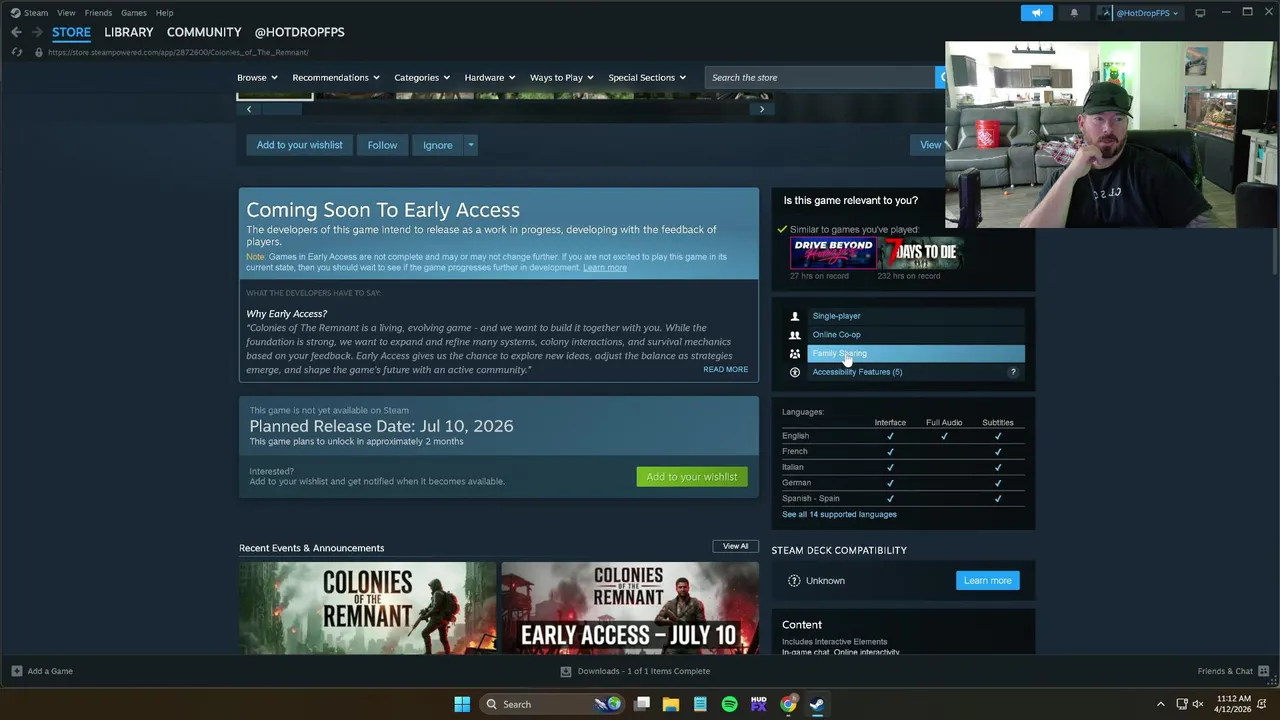The image size is (1280, 720).
Task: Expand the Ways to Play dropdown
Action: tap(562, 77)
